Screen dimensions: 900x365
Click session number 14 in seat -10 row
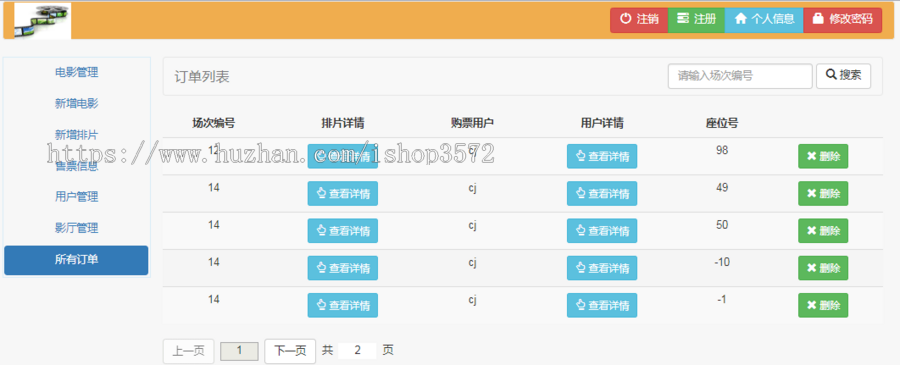[x=214, y=262]
